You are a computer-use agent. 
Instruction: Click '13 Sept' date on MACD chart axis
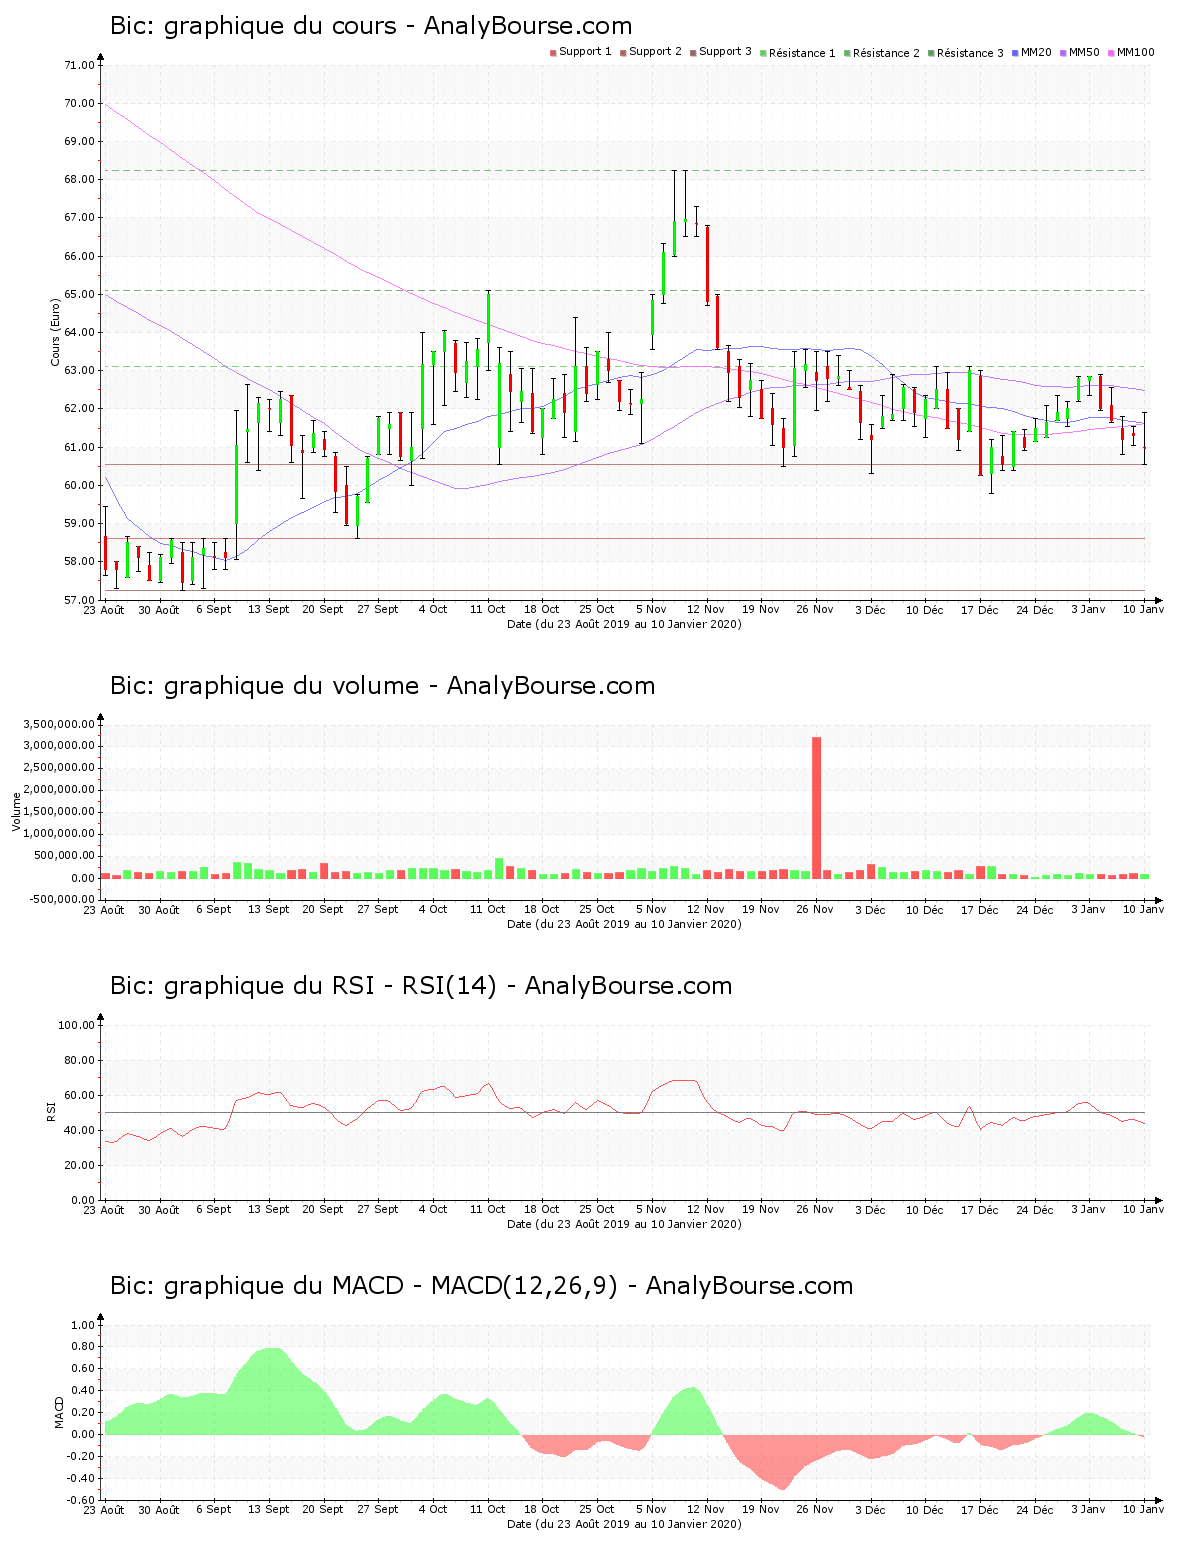point(269,1509)
